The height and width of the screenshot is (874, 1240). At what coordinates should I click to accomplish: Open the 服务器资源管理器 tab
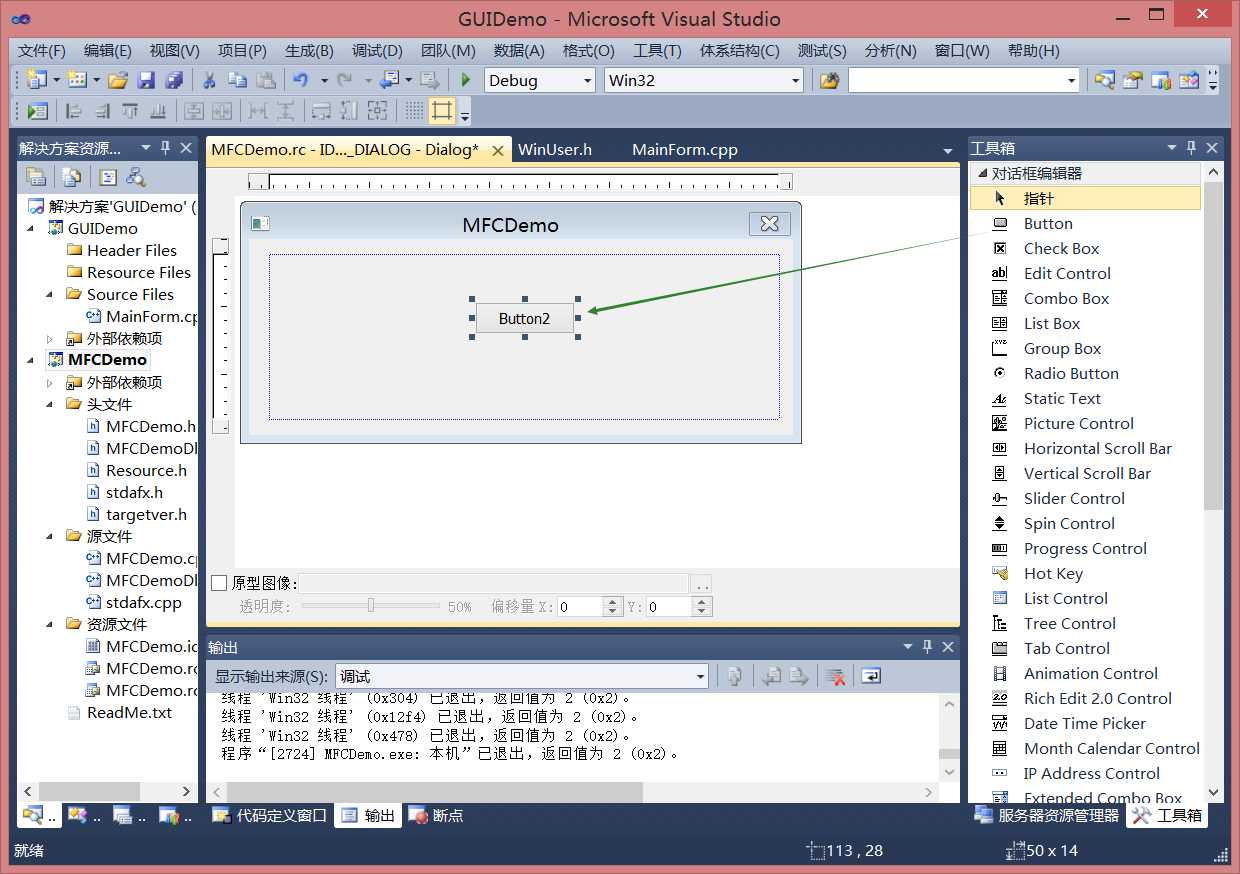[x=1047, y=815]
